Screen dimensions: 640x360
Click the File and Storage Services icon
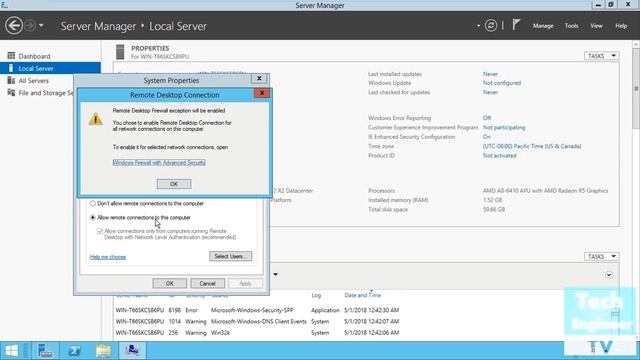coord(11,93)
